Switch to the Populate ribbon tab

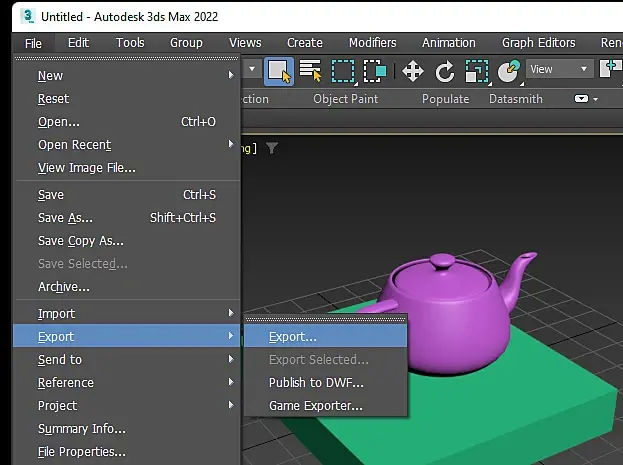click(445, 99)
